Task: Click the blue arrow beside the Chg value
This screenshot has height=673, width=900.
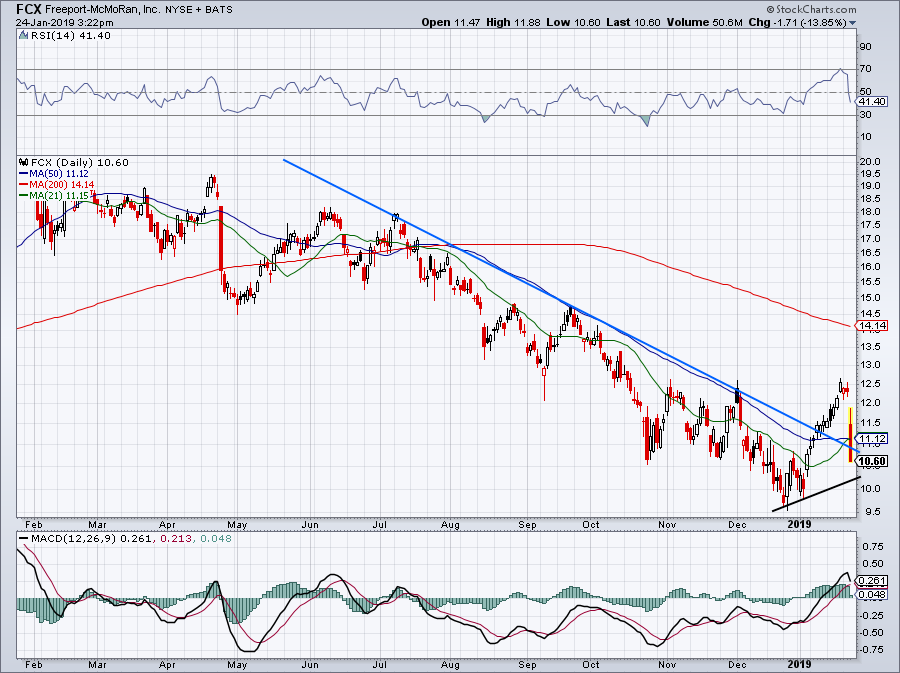Action: (x=852, y=23)
